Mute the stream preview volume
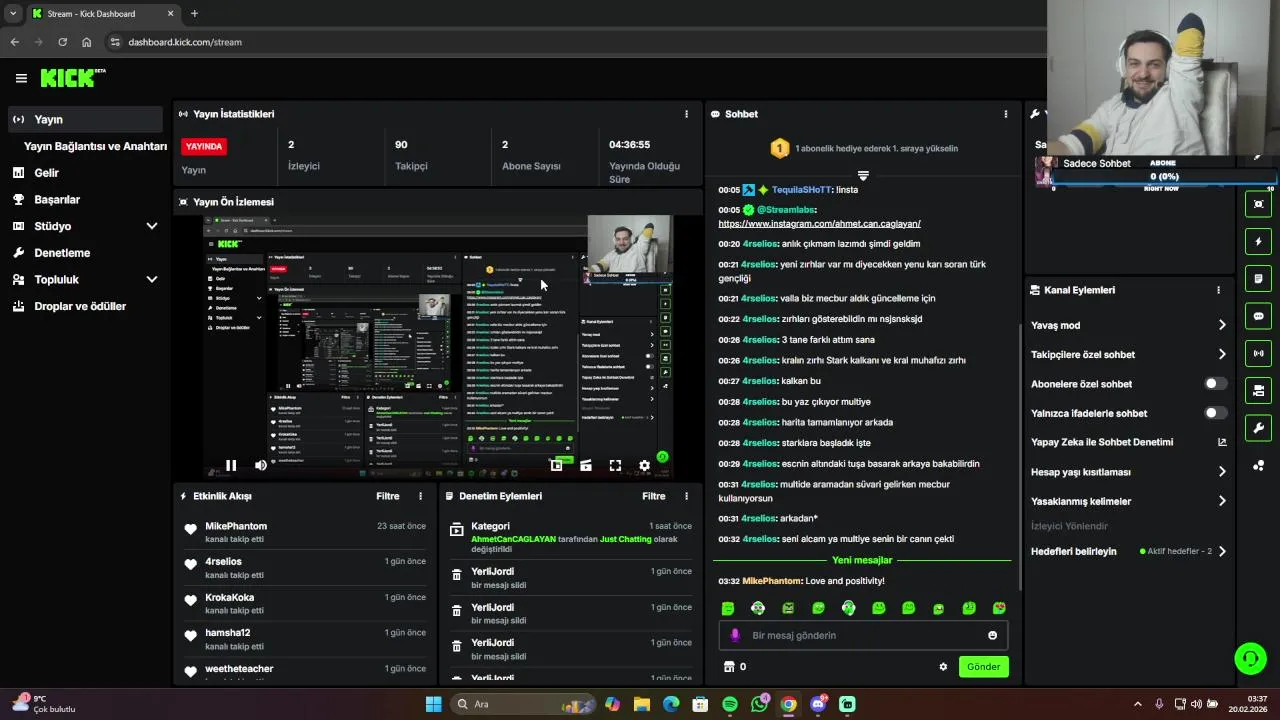 pyautogui.click(x=261, y=465)
